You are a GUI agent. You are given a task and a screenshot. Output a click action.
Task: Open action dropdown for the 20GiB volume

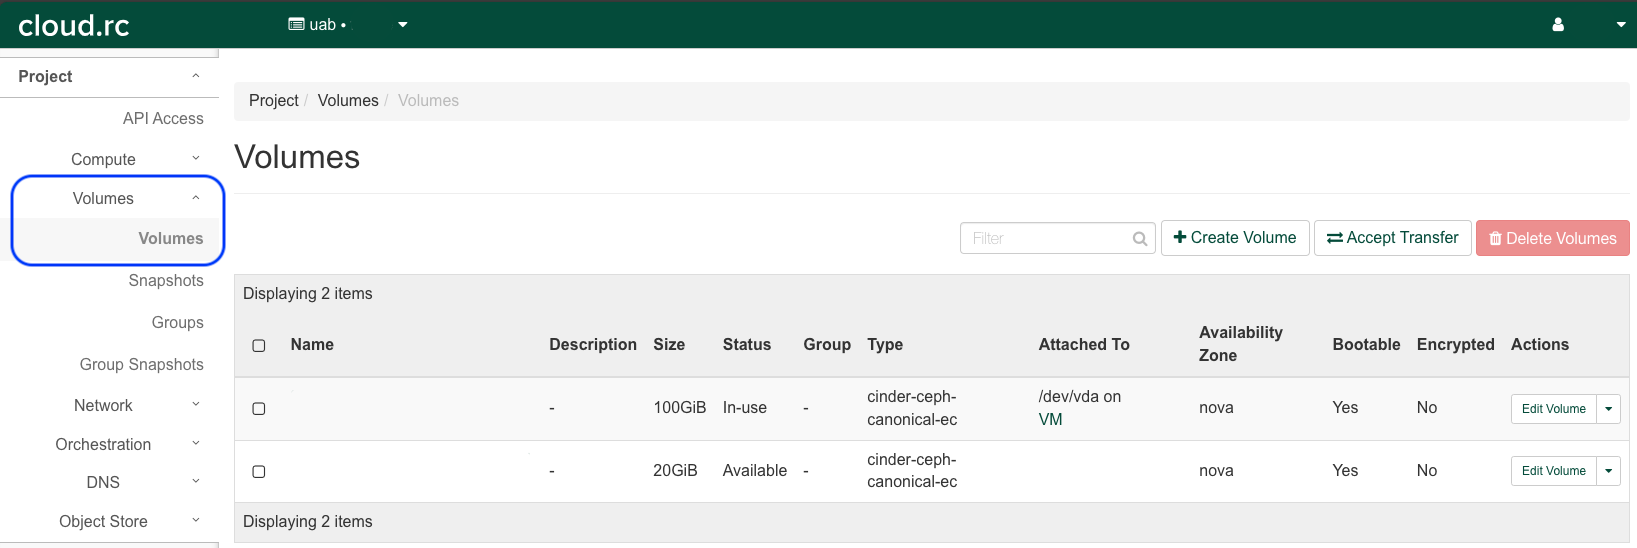(1608, 471)
